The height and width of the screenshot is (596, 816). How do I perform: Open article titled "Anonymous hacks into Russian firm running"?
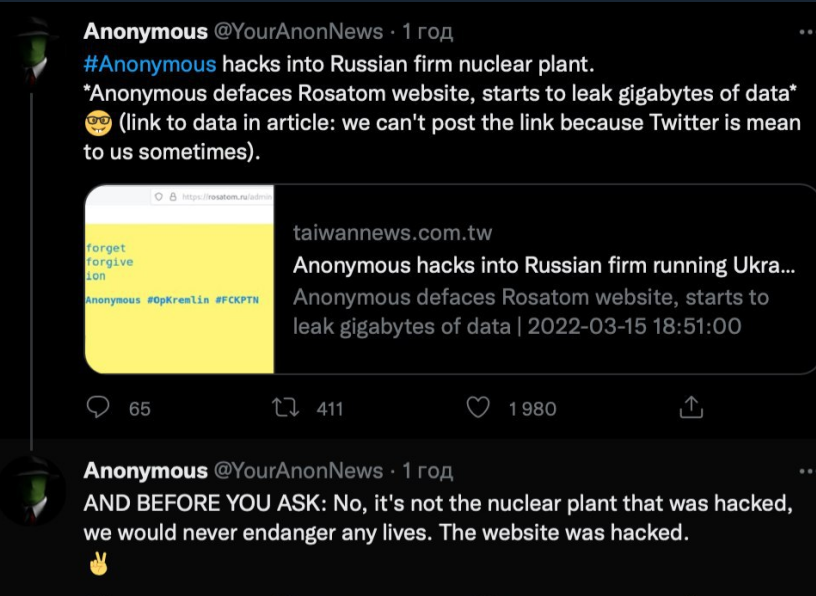(x=544, y=266)
